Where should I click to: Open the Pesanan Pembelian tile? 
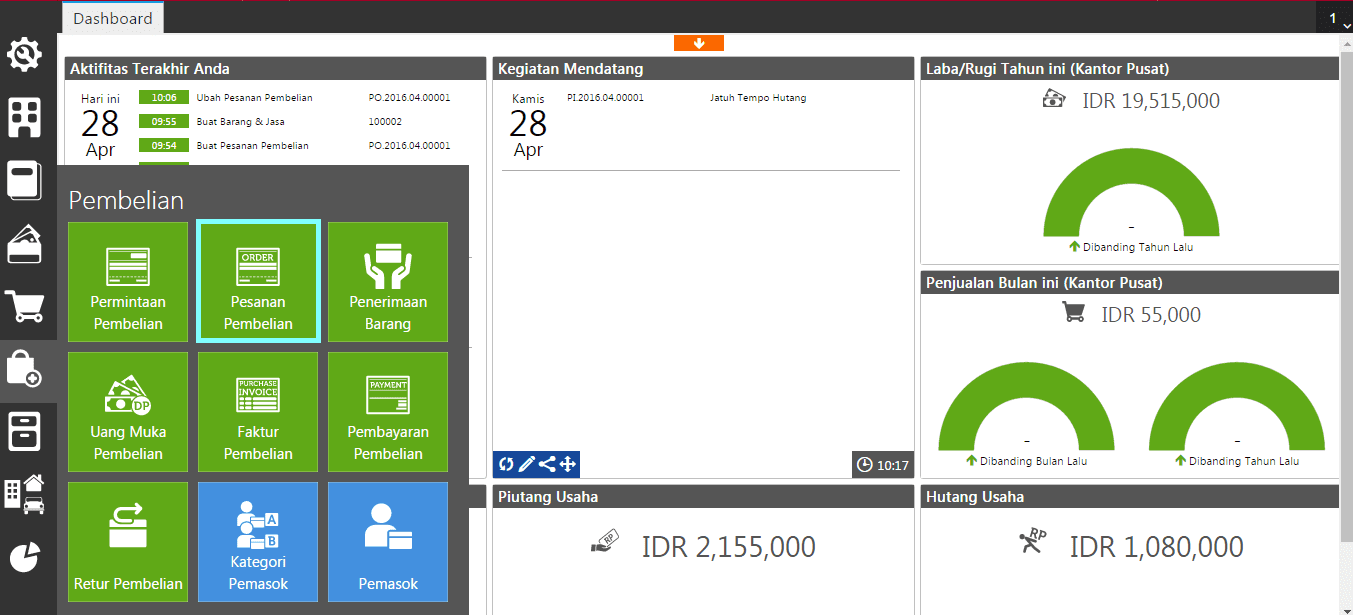(x=258, y=281)
